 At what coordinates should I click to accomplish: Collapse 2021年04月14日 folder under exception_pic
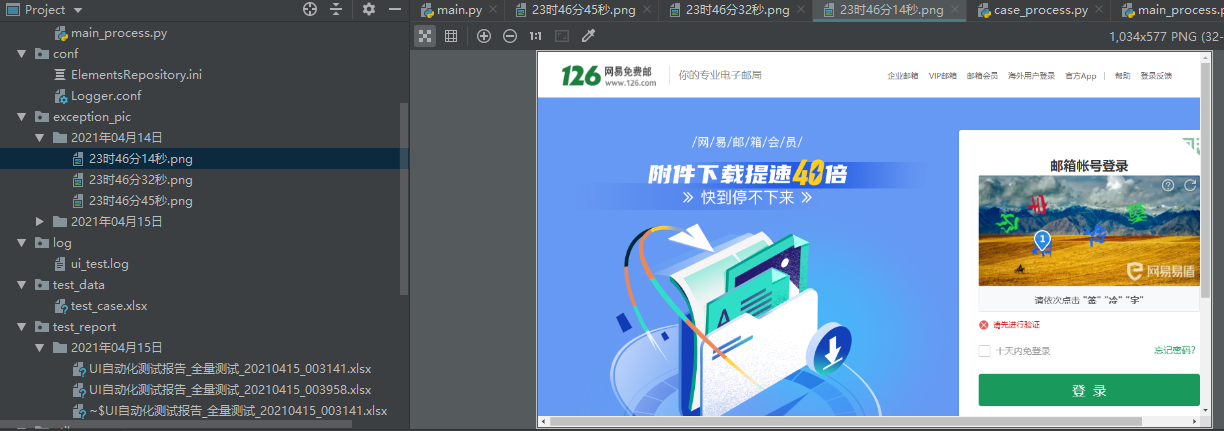40,138
